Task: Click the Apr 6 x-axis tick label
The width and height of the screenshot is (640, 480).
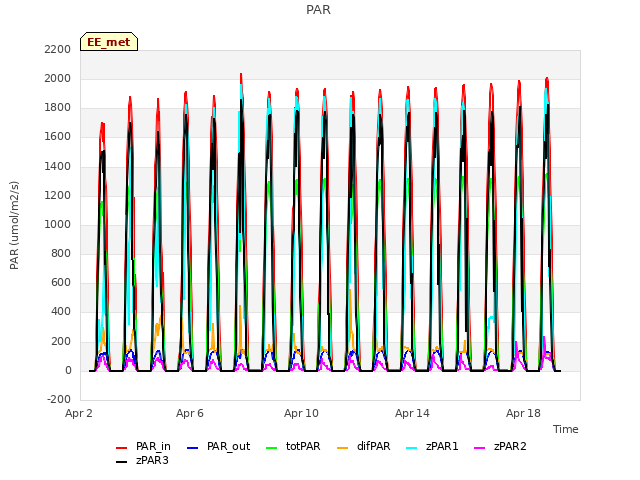Action: (x=190, y=413)
